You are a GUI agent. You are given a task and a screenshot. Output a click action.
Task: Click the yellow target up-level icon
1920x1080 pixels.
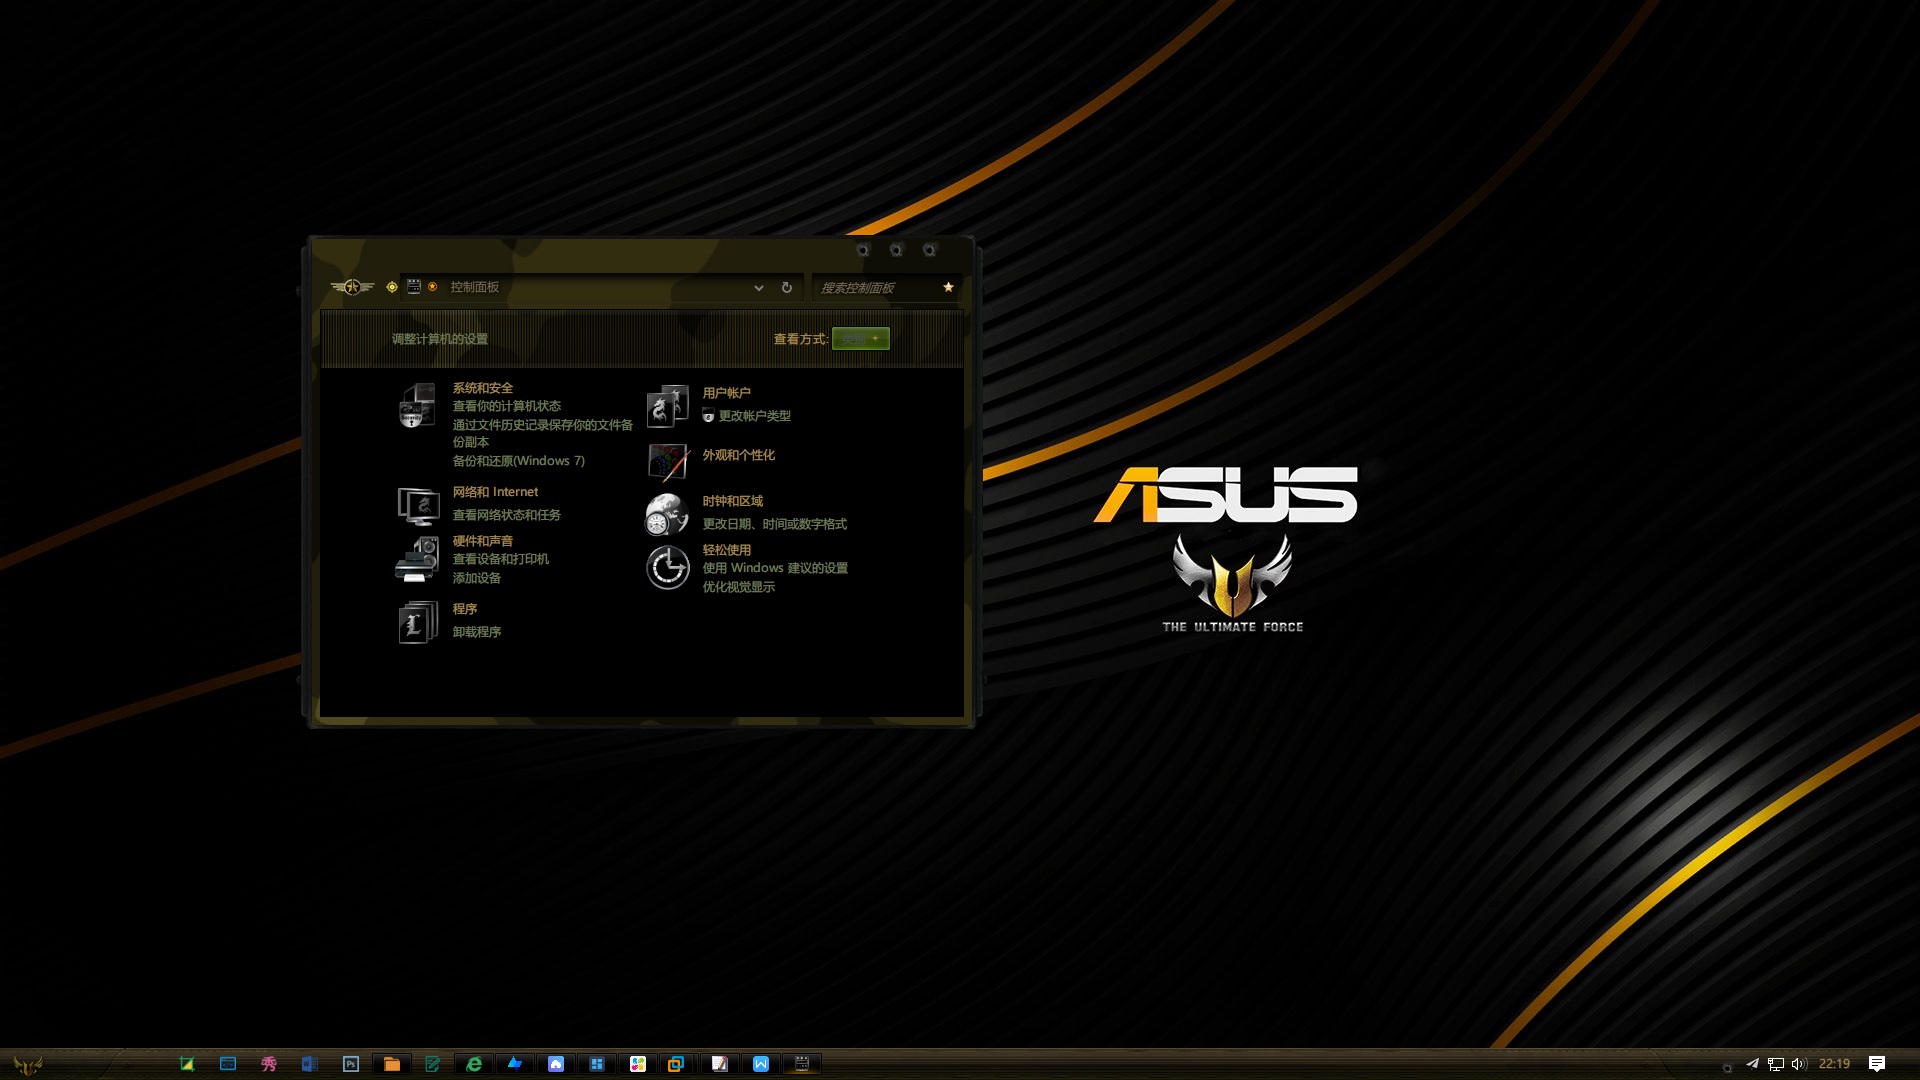click(392, 287)
